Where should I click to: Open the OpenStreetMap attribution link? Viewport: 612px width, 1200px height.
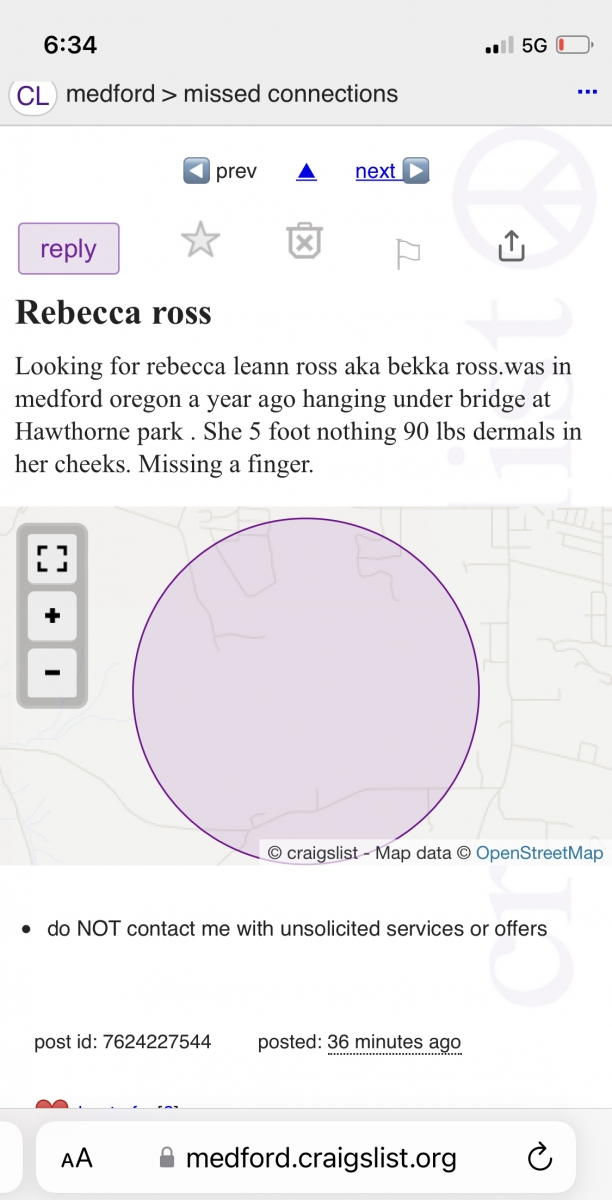[x=539, y=853]
